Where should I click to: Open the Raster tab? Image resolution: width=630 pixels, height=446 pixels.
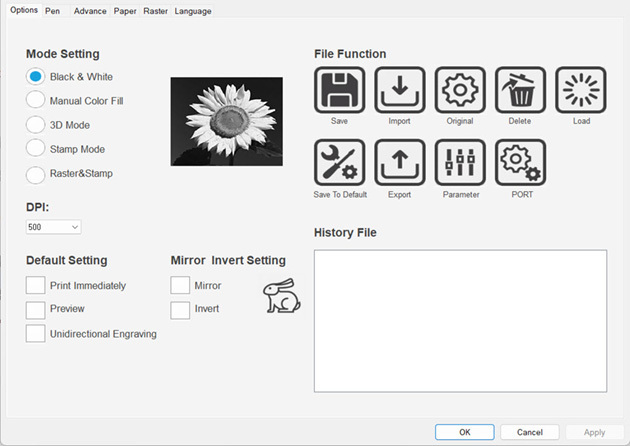click(155, 11)
